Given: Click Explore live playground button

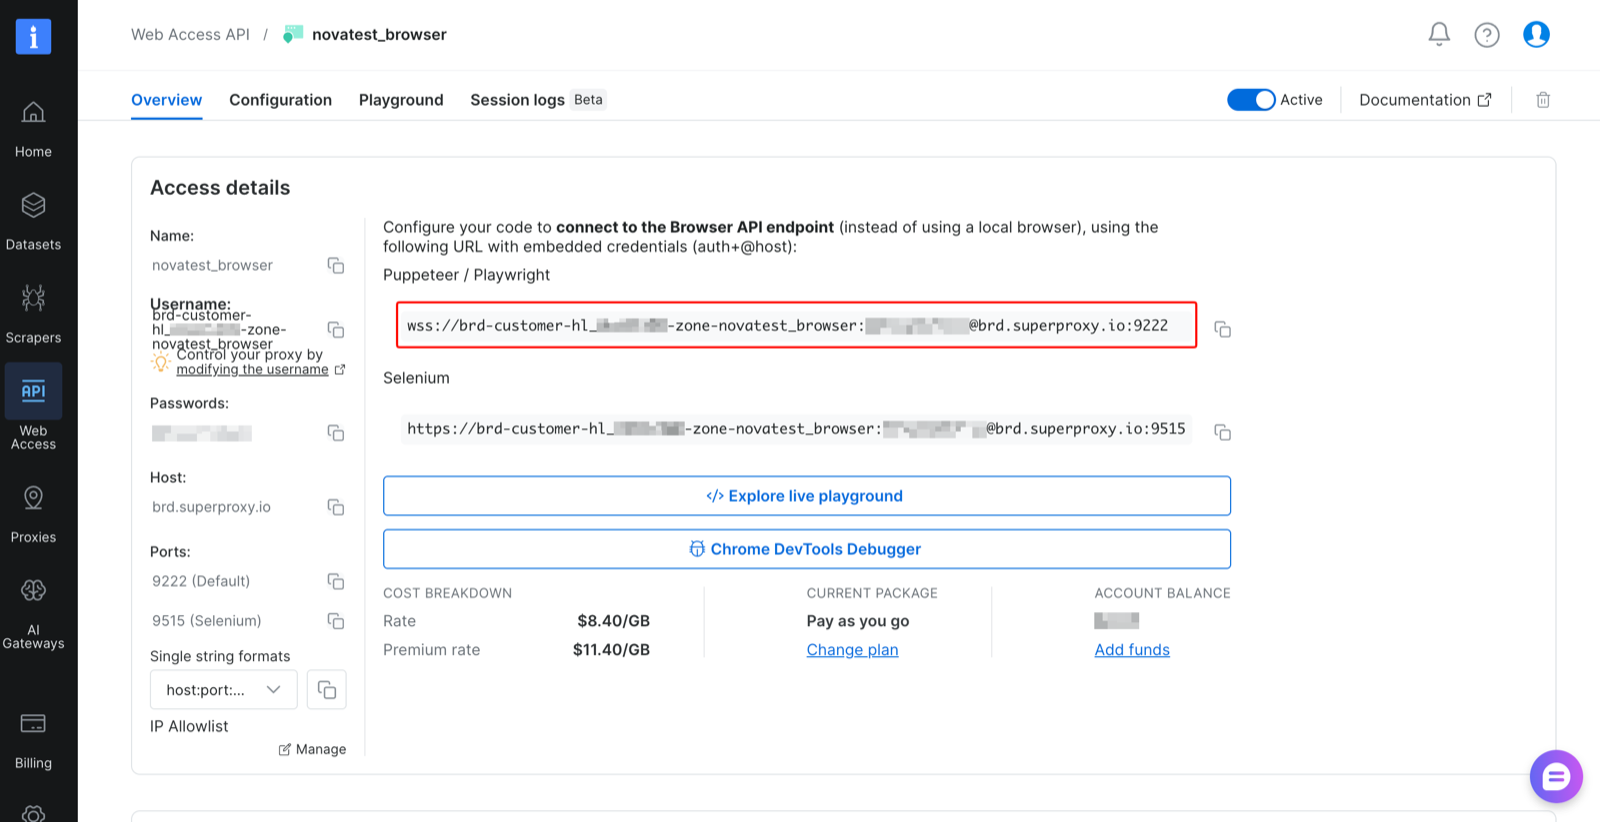Looking at the screenshot, I should point(807,496).
